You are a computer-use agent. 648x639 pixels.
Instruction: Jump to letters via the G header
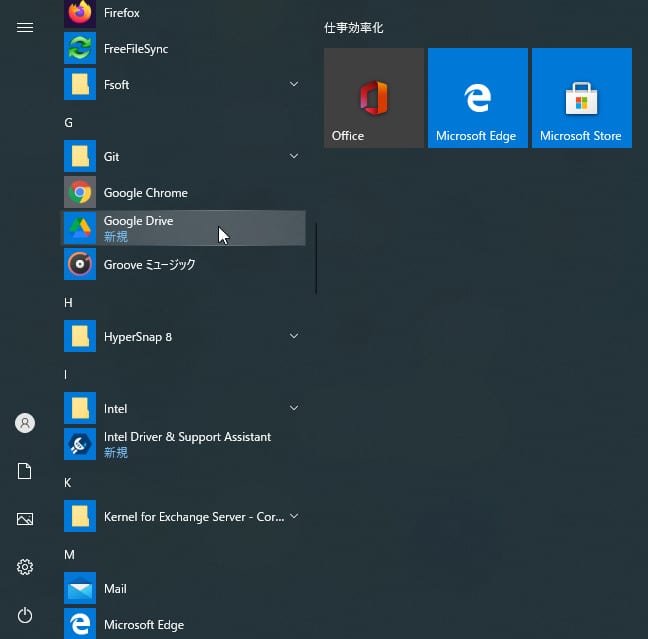coord(69,122)
